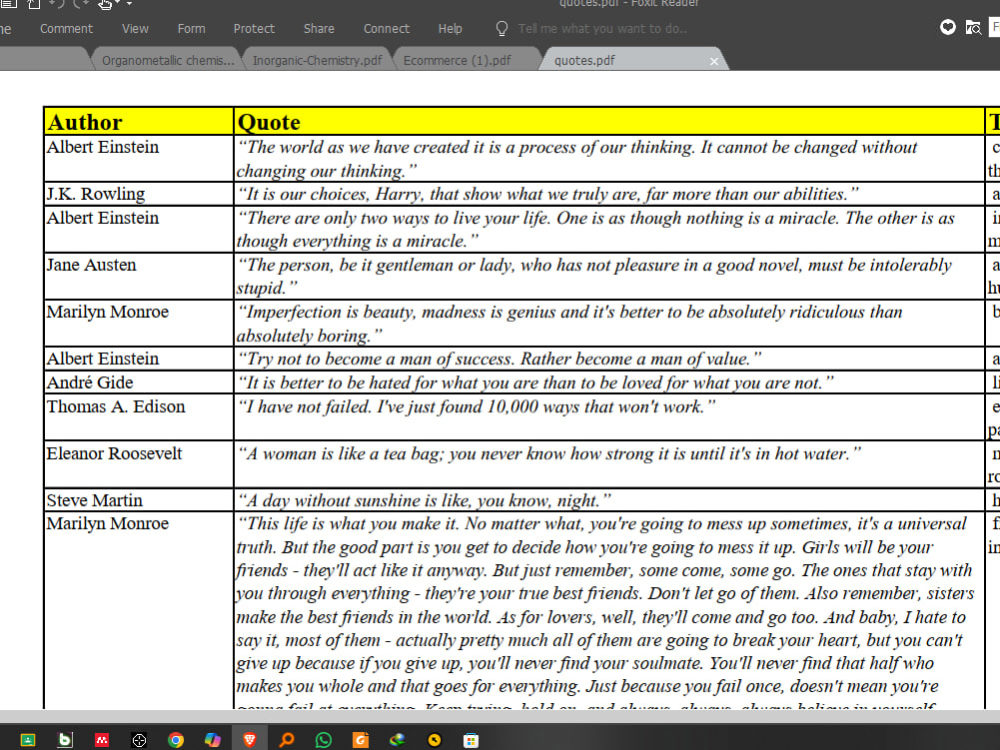Screen dimensions: 1000x750
Task: Open Microsoft Copilot from the taskbar
Action: 212,740
